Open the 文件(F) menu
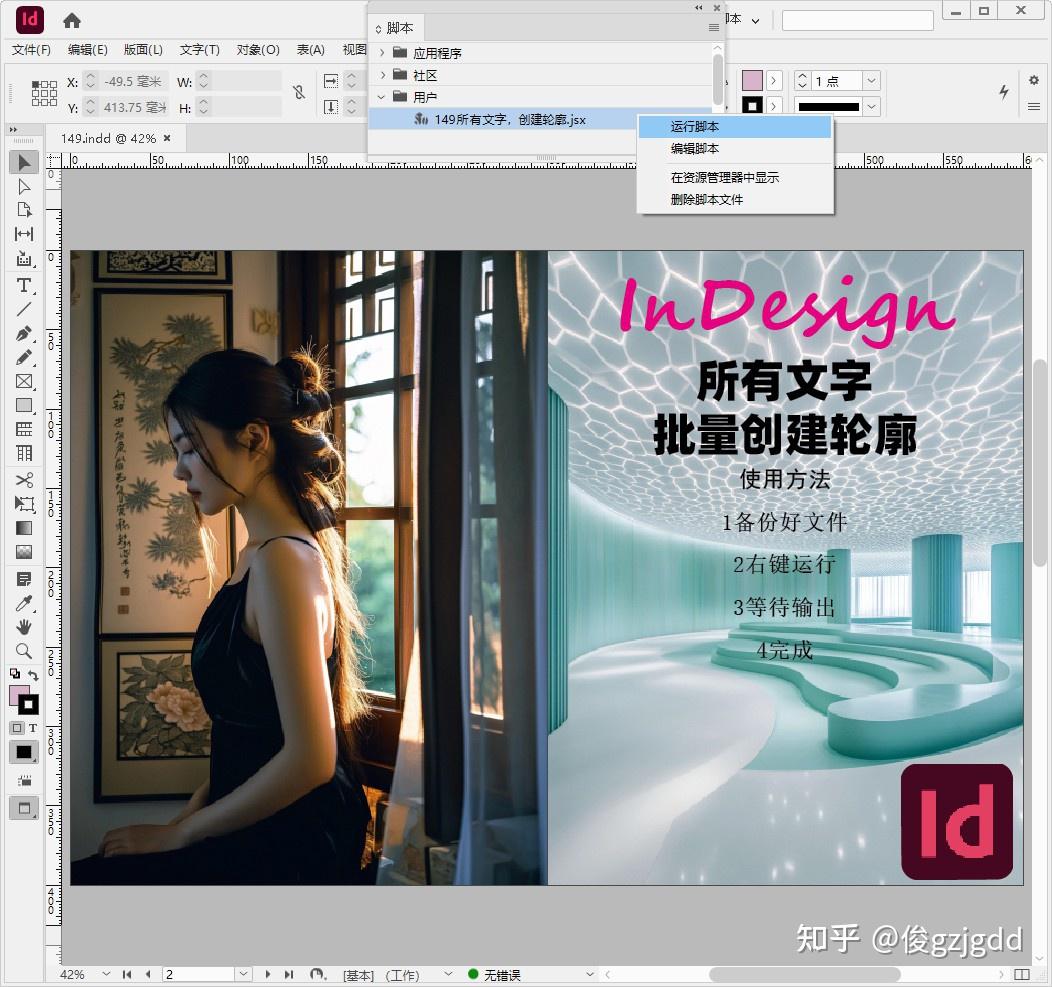The height and width of the screenshot is (987, 1052). pos(31,49)
